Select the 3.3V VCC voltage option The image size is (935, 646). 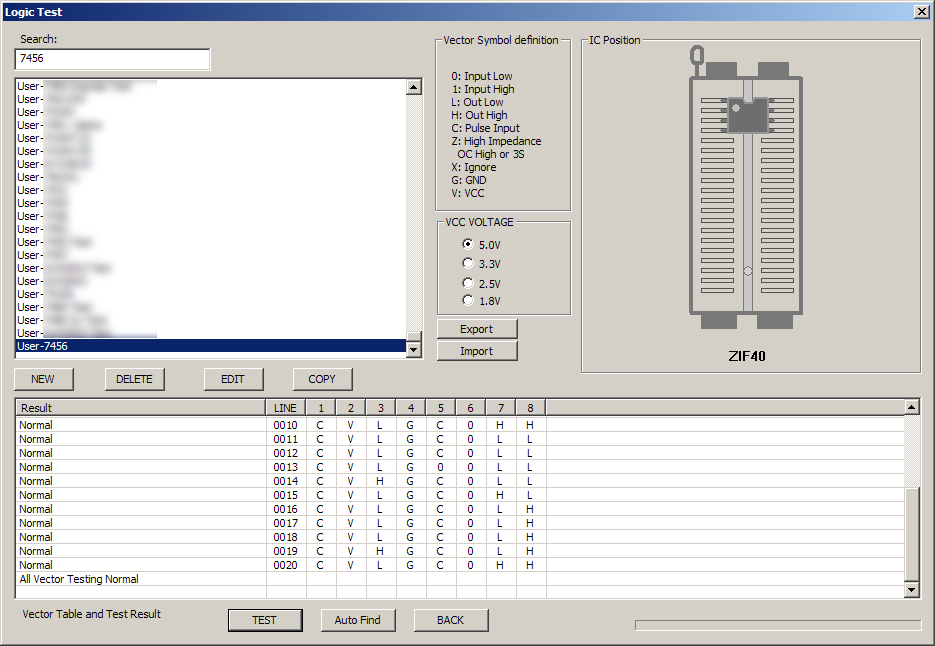[468, 262]
